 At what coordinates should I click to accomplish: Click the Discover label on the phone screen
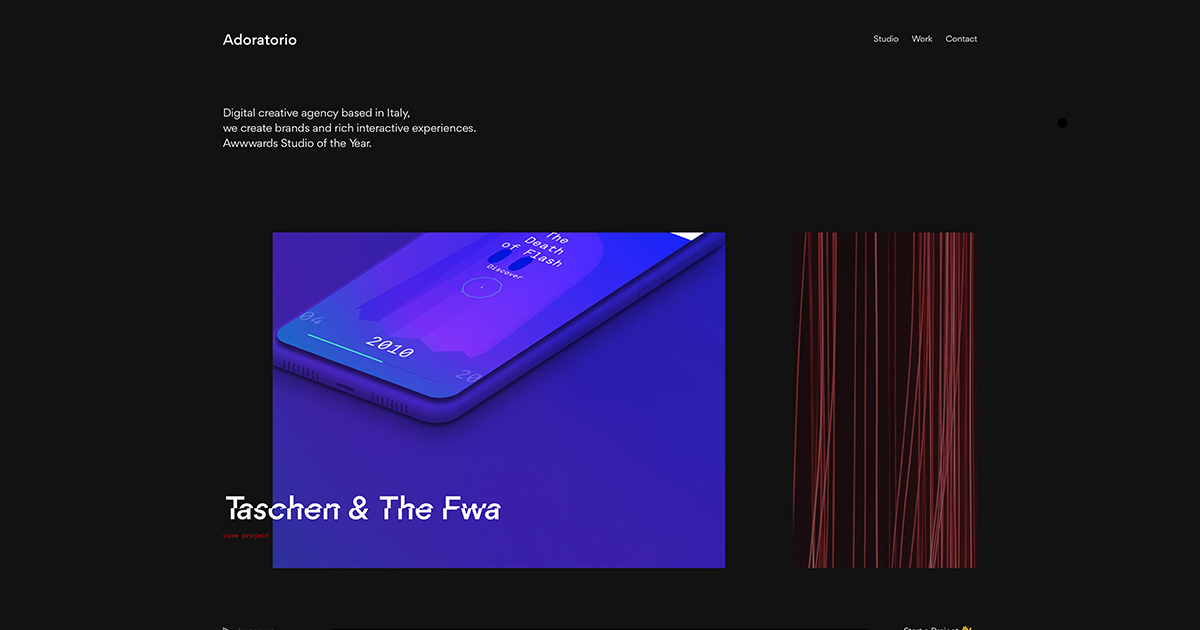(505, 272)
